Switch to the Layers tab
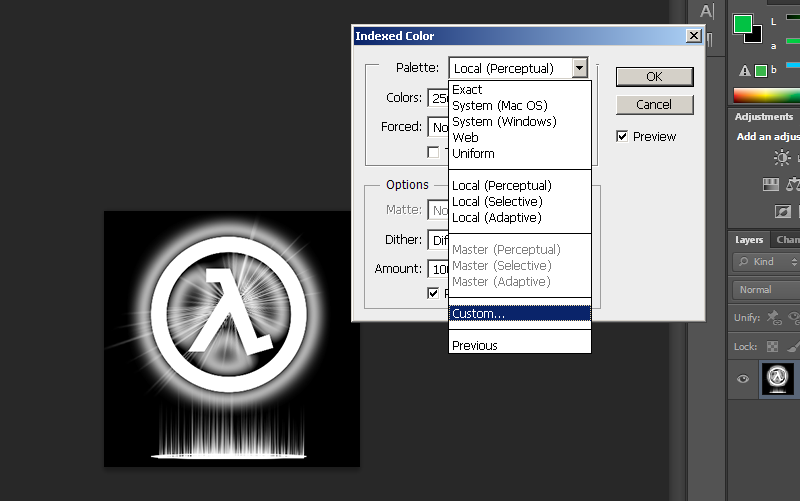 pos(749,240)
